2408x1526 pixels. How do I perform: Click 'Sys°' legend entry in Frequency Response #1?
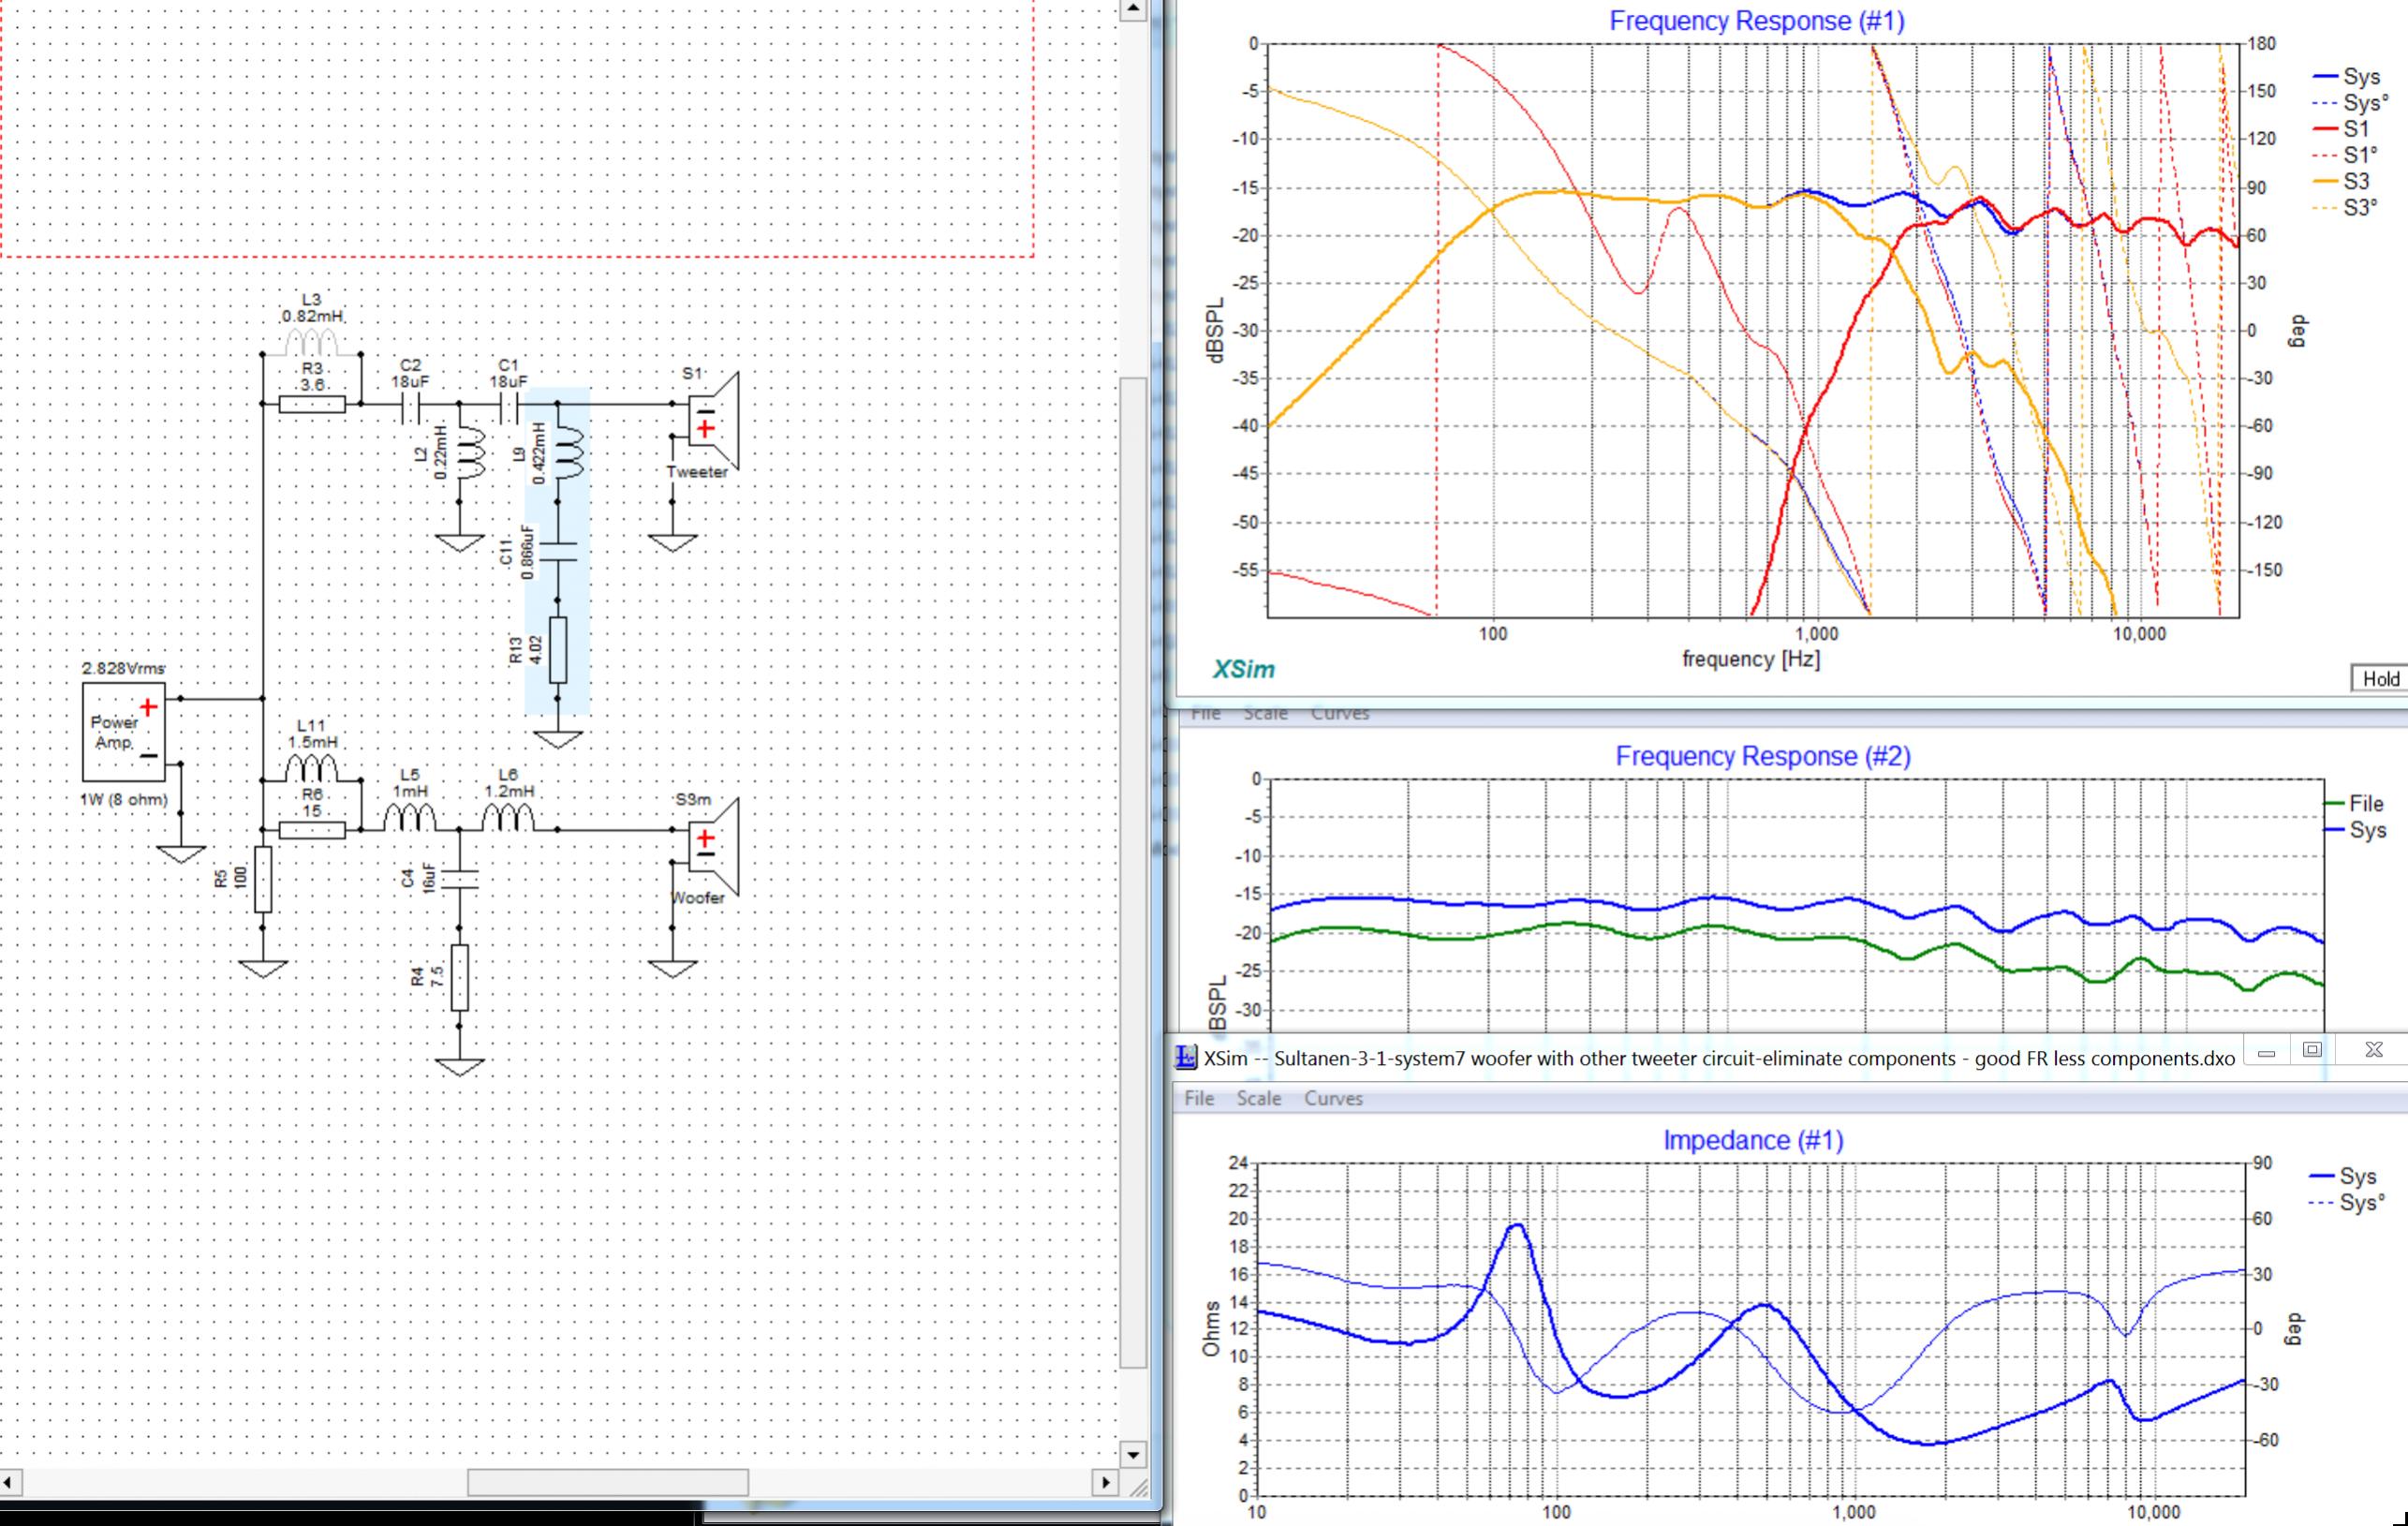(x=2350, y=103)
